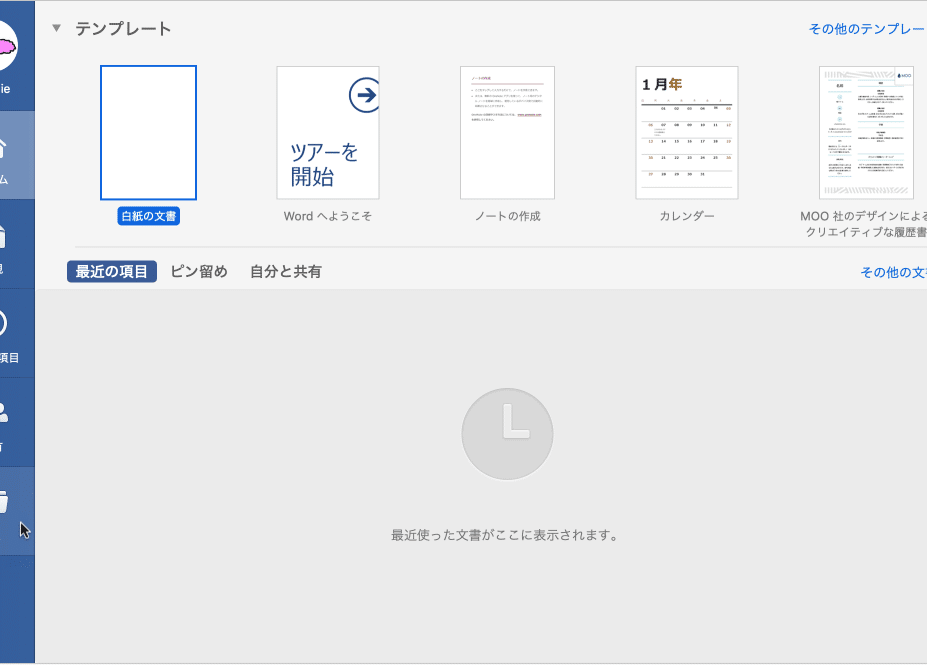Click the arrow icon on tour template
The width and height of the screenshot is (927, 665).
(364, 95)
